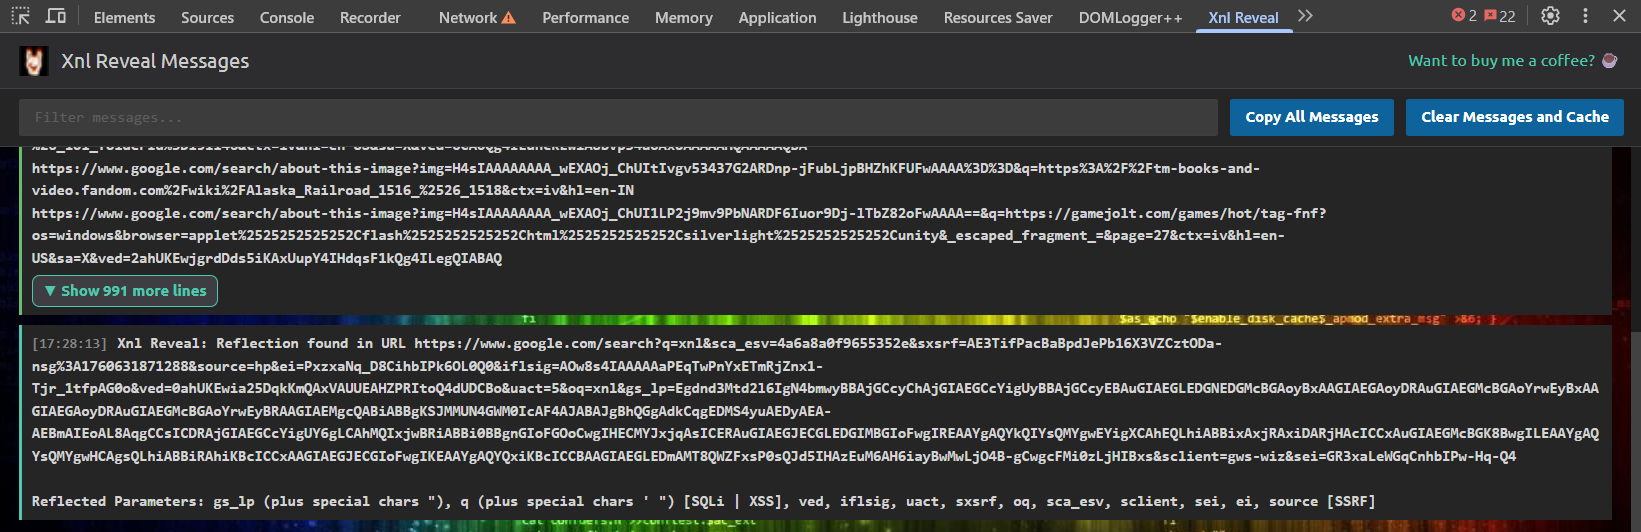Switch to the Recorder tab
The height and width of the screenshot is (532, 1641).
370,17
